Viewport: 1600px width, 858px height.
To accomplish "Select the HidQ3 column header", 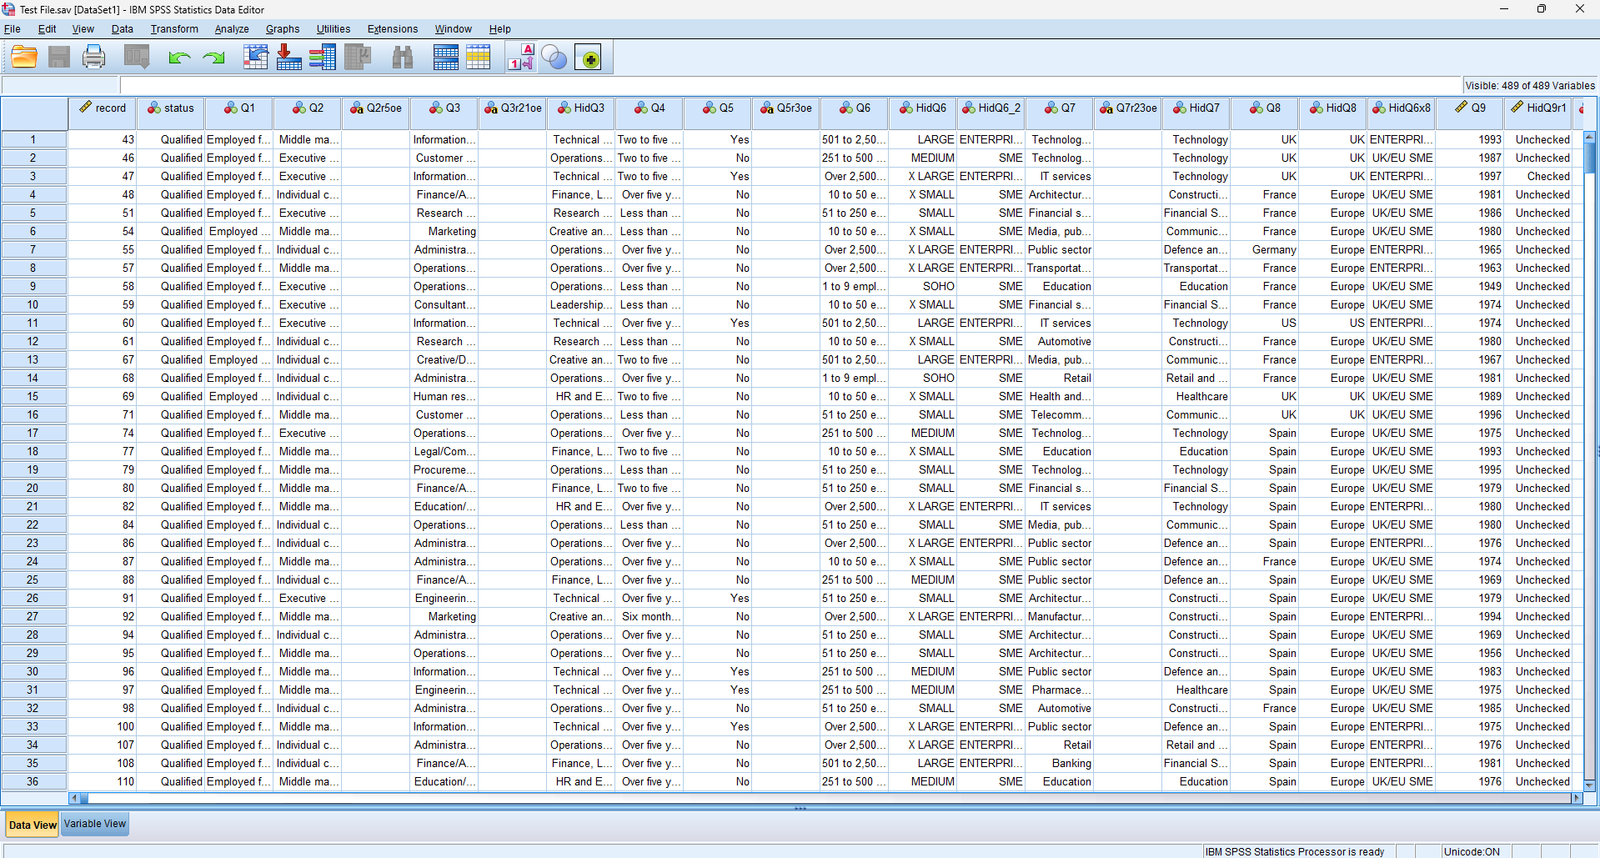I will coord(581,108).
